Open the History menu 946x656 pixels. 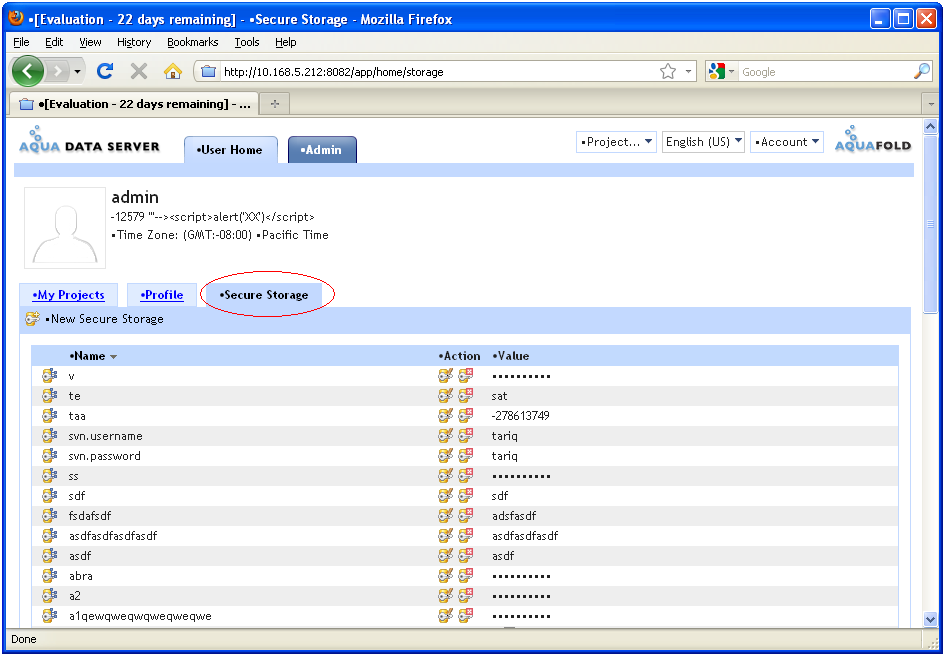tap(134, 42)
